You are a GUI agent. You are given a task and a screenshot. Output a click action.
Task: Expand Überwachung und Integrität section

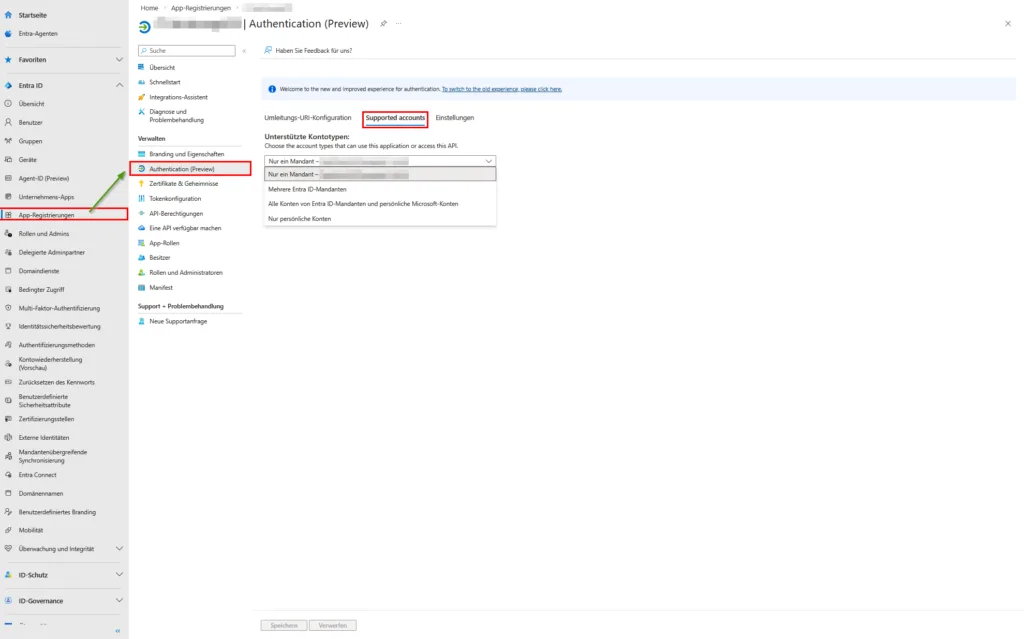[x=120, y=549]
